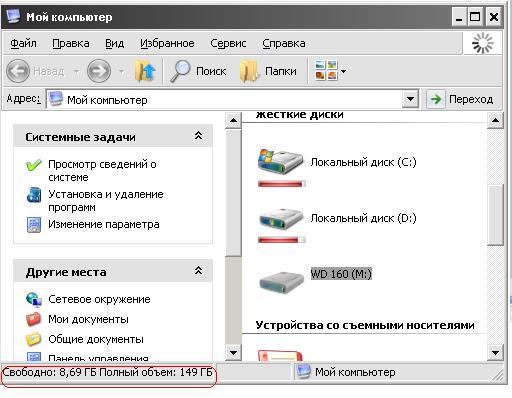Click the yellow Shared Documents folder icon

click(x=34, y=339)
